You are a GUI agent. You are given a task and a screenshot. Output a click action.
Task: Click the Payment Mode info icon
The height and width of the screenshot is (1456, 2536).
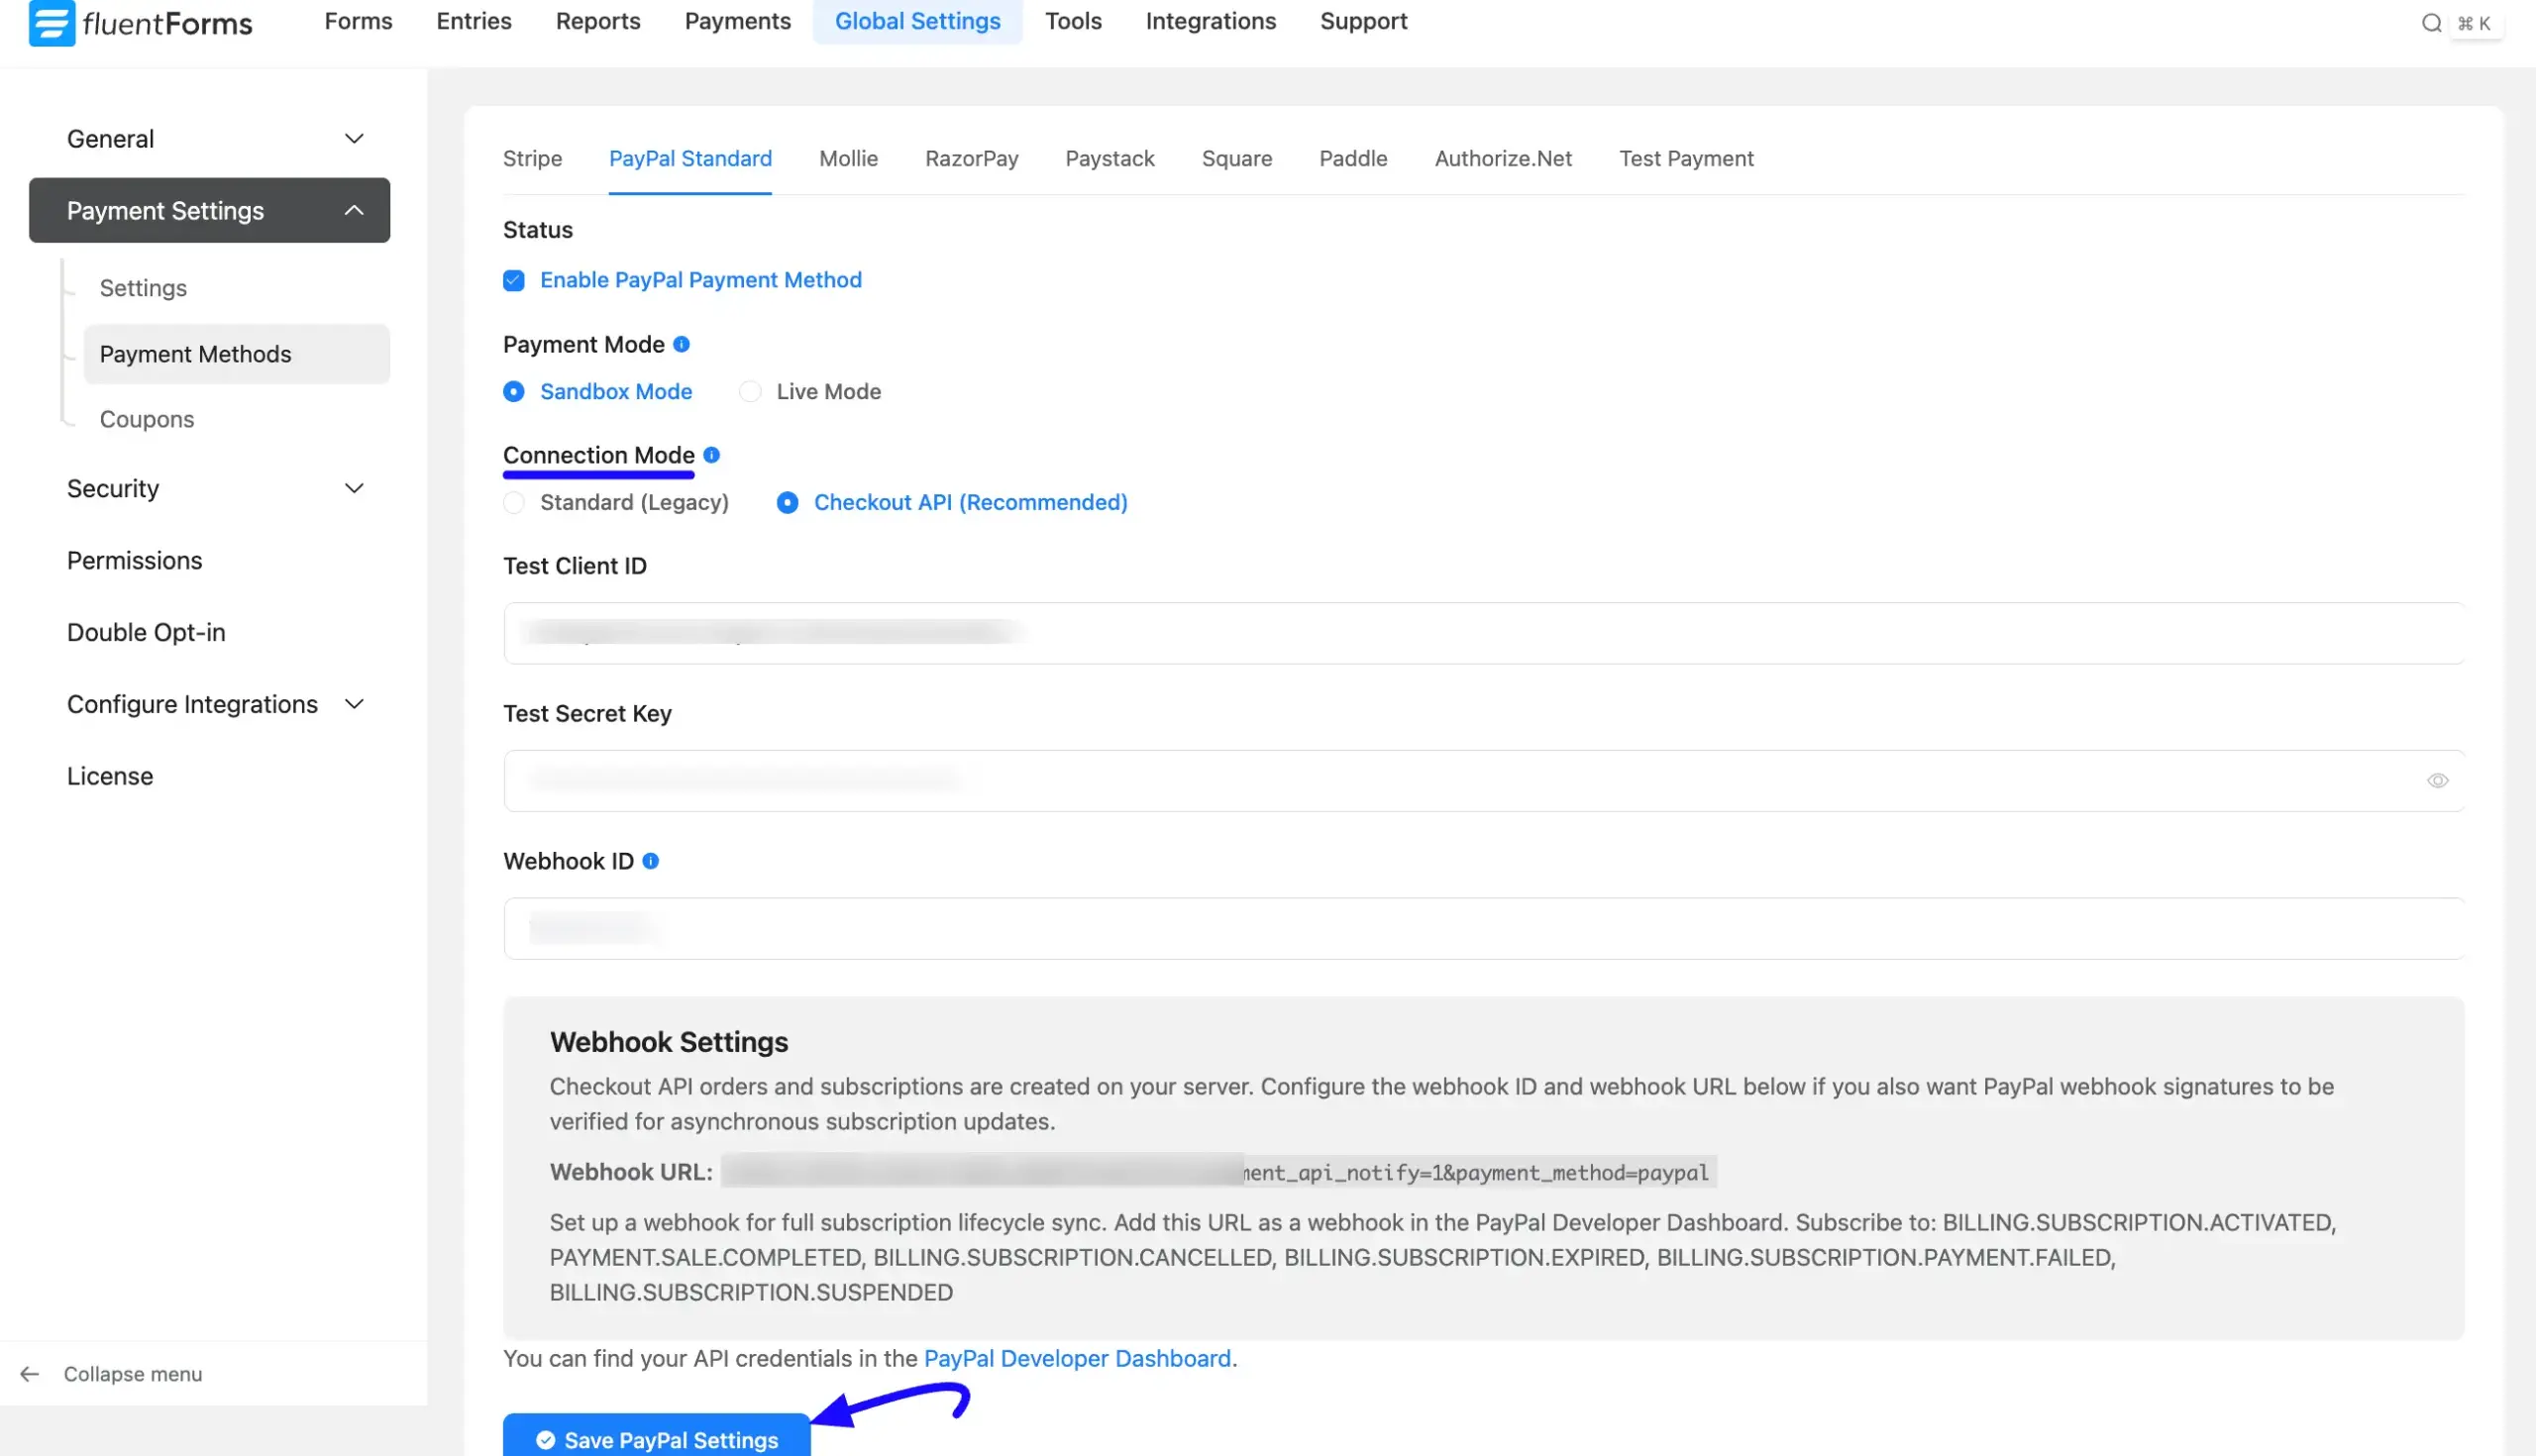tap(681, 344)
